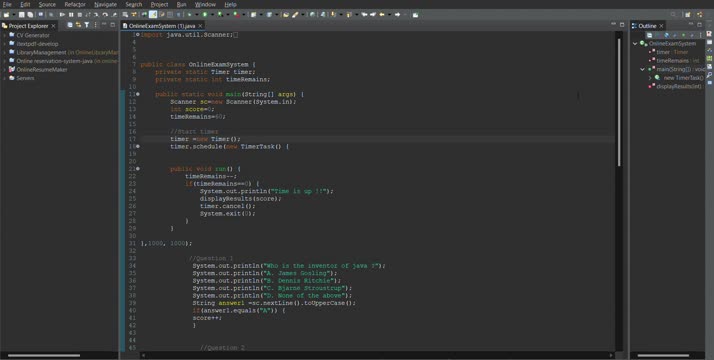
Task: Click the Collapse All icon in Project Explorer
Action: pyautogui.click(x=70, y=25)
